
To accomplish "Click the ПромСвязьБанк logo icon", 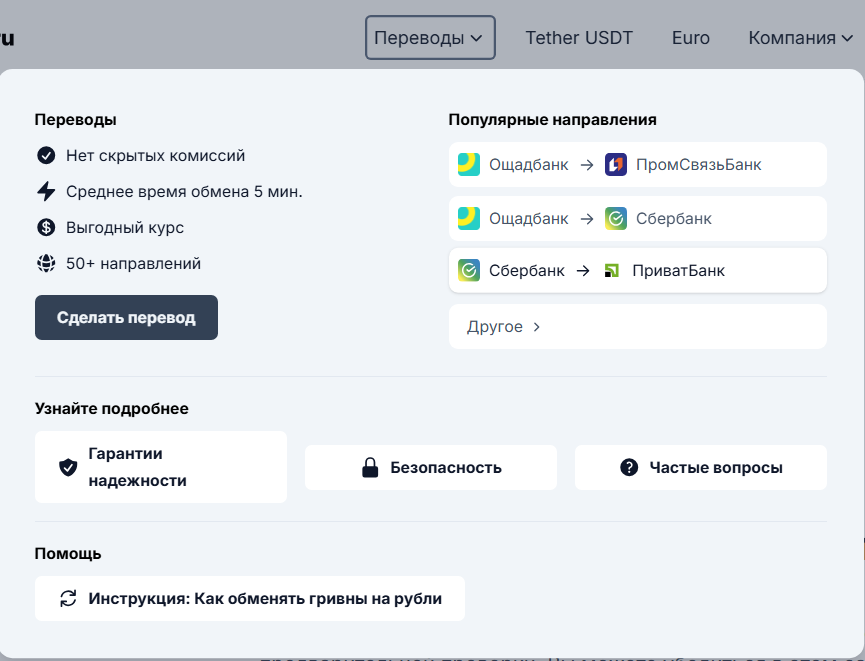I will 616,165.
